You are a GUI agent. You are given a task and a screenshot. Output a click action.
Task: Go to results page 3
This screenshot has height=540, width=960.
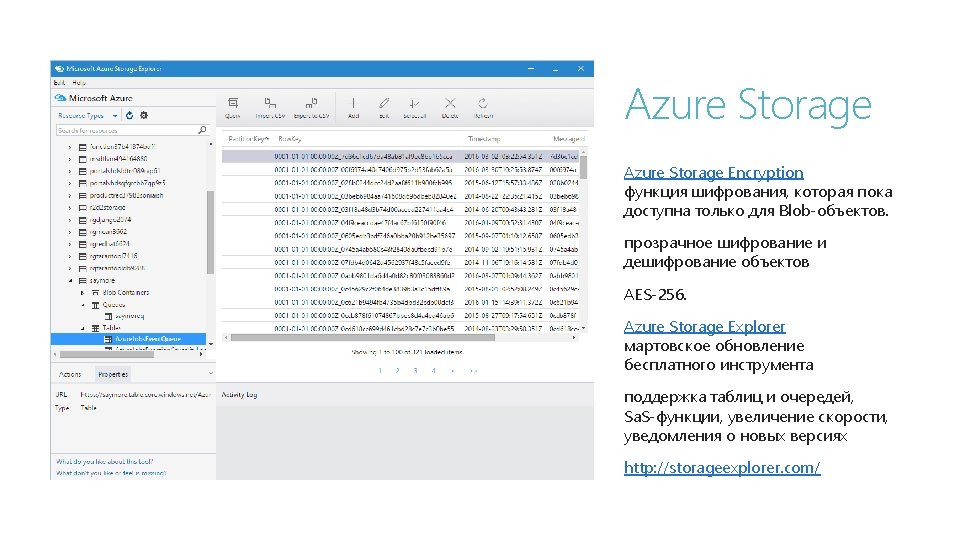[415, 370]
